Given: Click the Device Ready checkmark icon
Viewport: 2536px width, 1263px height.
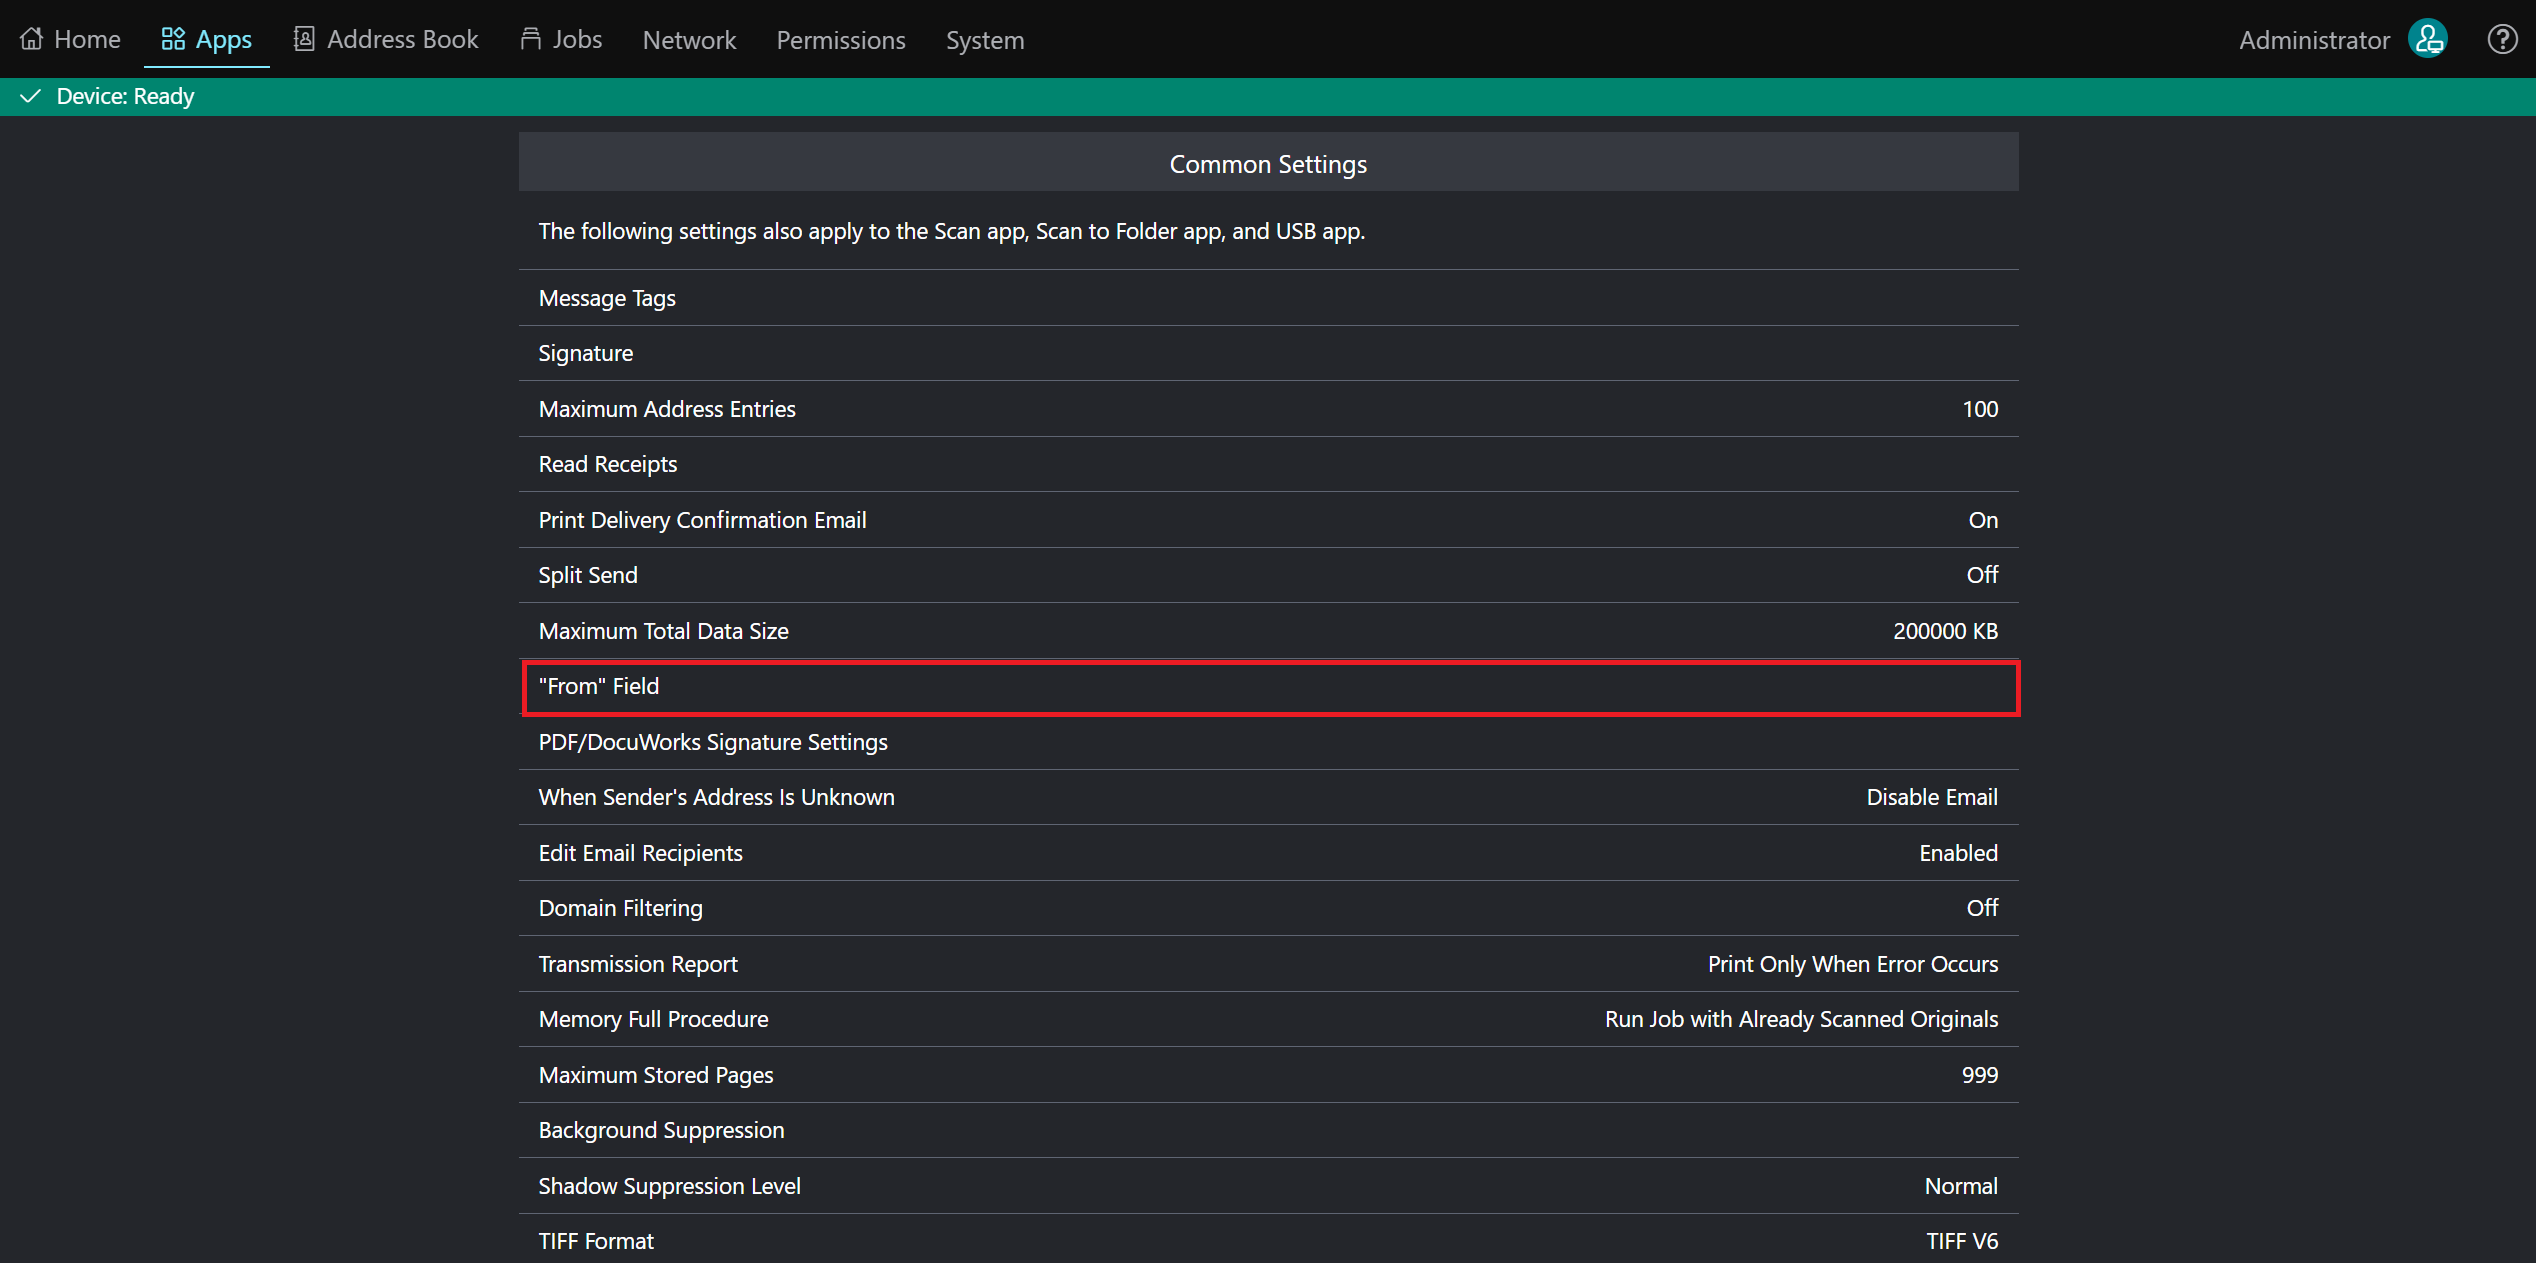Looking at the screenshot, I should (x=31, y=96).
